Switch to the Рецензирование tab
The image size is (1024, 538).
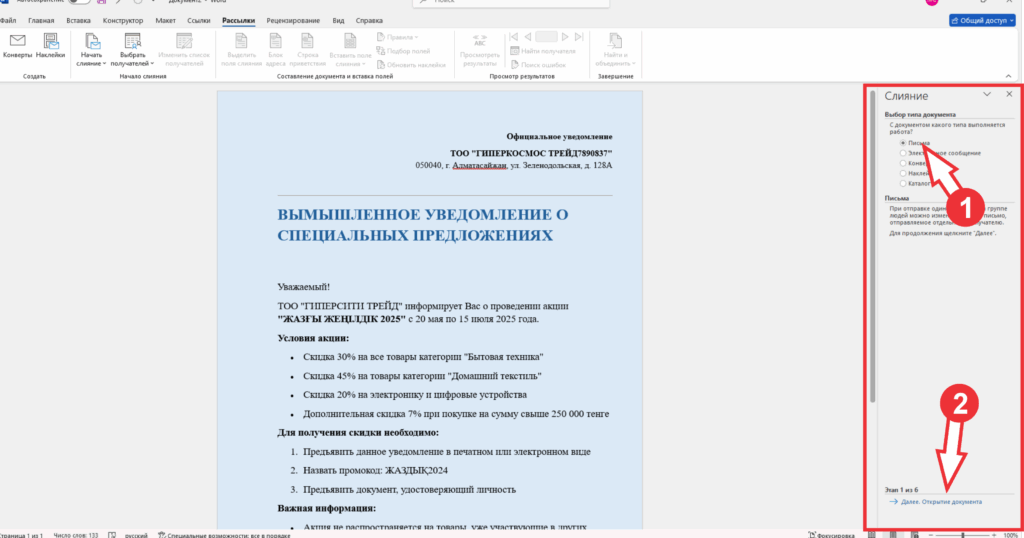click(293, 20)
